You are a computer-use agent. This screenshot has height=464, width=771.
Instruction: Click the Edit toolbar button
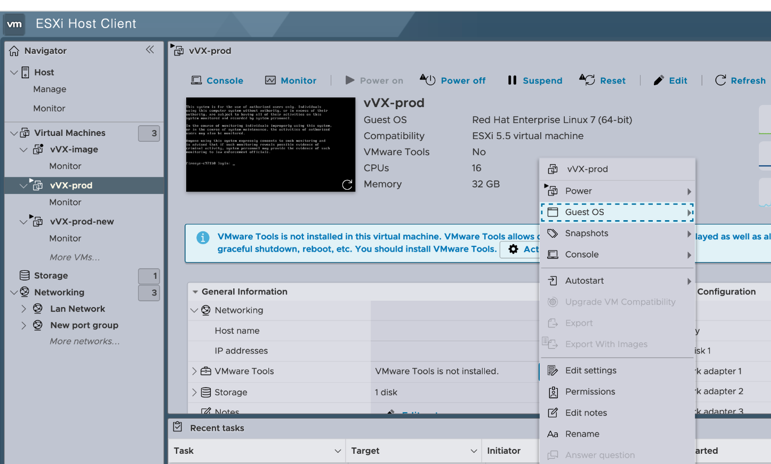(670, 81)
